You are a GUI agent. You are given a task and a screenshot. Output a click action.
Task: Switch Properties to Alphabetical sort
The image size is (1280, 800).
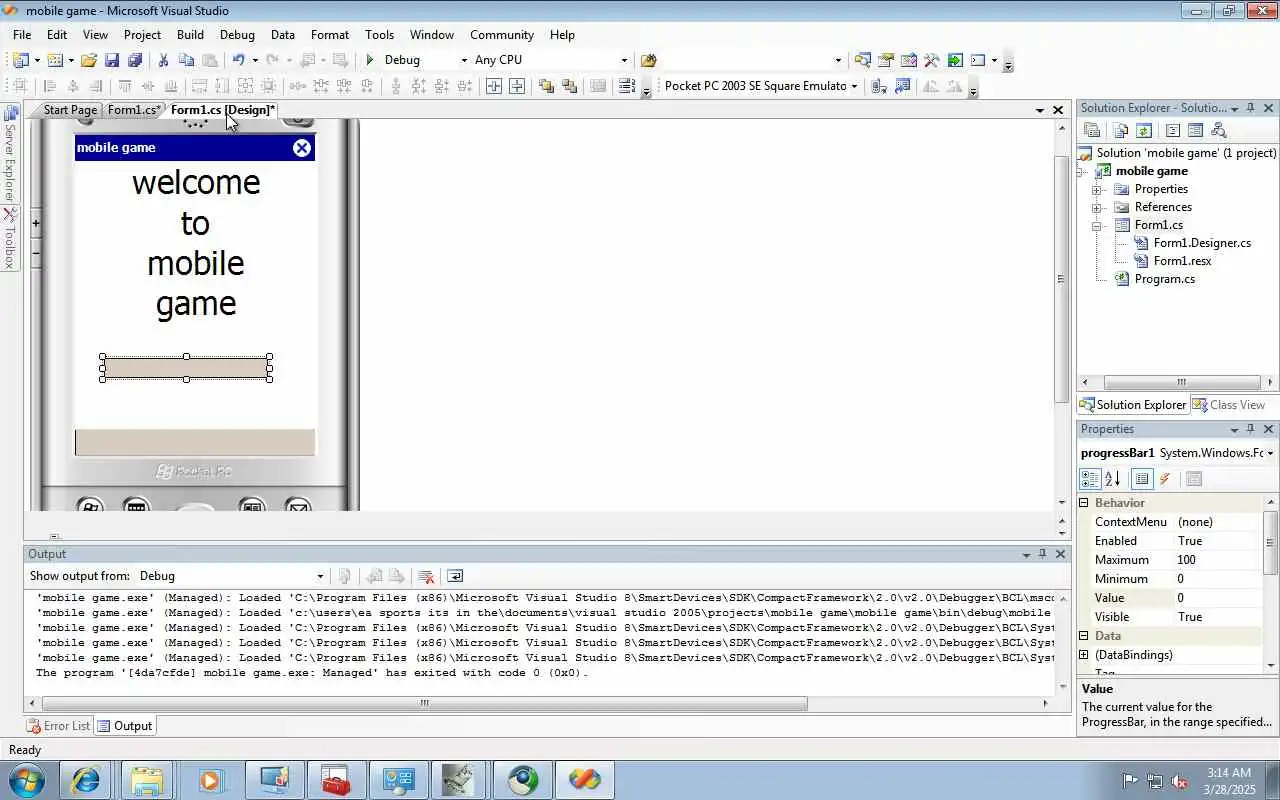(1113, 479)
